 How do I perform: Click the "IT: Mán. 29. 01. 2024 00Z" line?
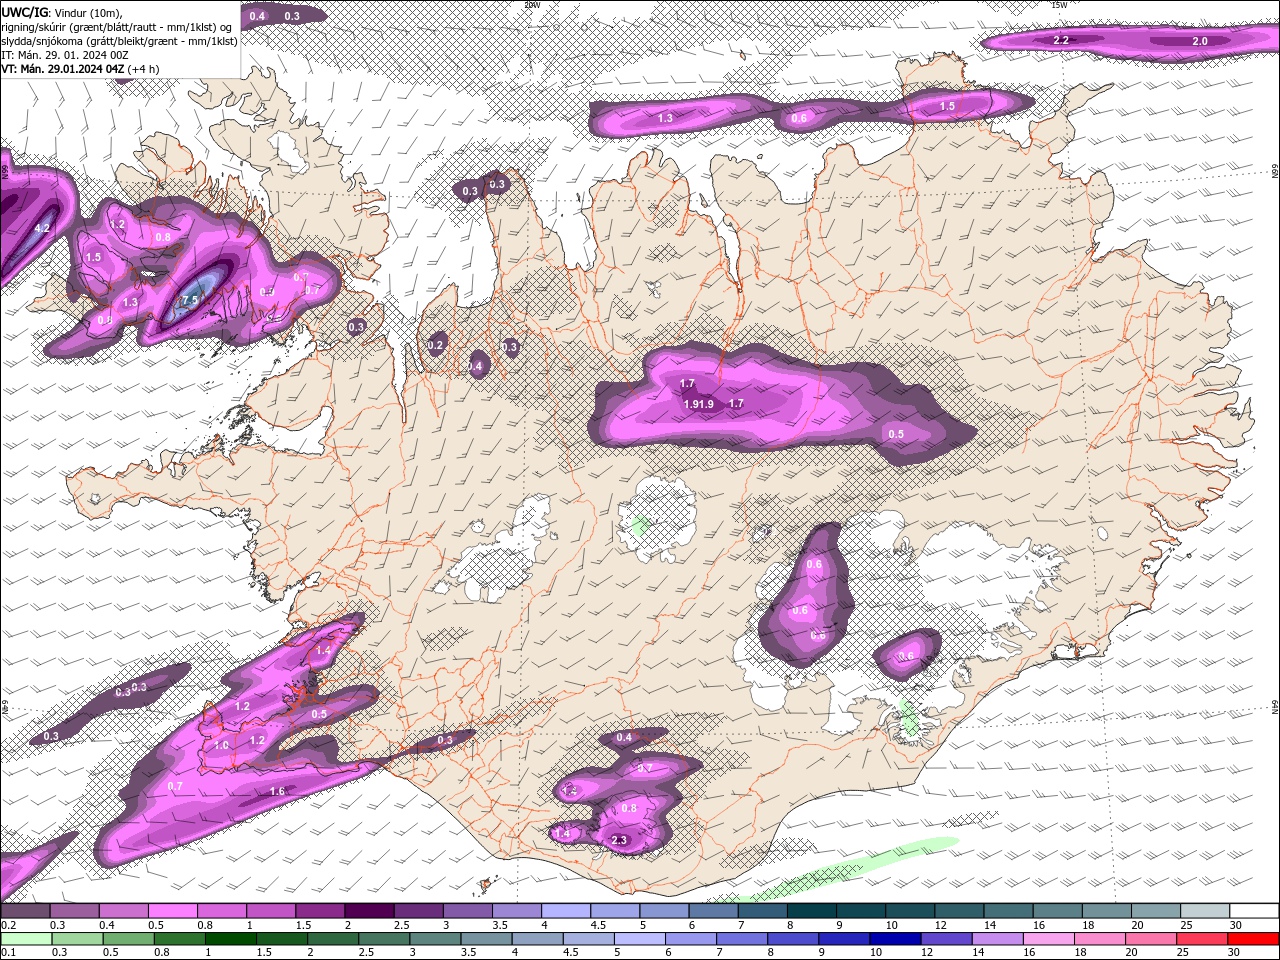point(65,55)
